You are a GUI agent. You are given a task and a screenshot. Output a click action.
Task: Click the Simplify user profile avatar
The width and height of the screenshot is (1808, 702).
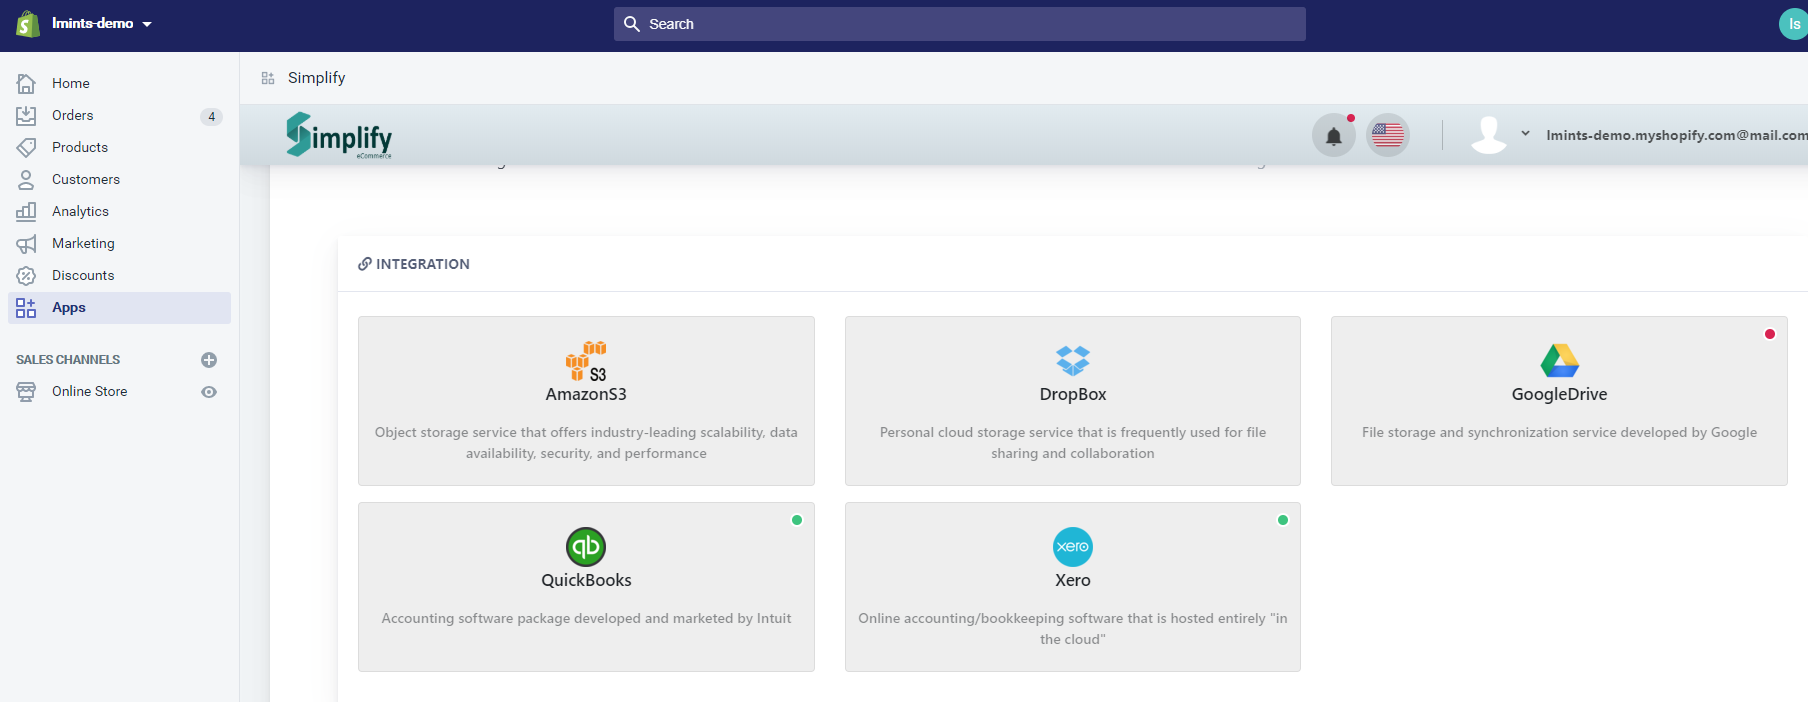point(1489,135)
